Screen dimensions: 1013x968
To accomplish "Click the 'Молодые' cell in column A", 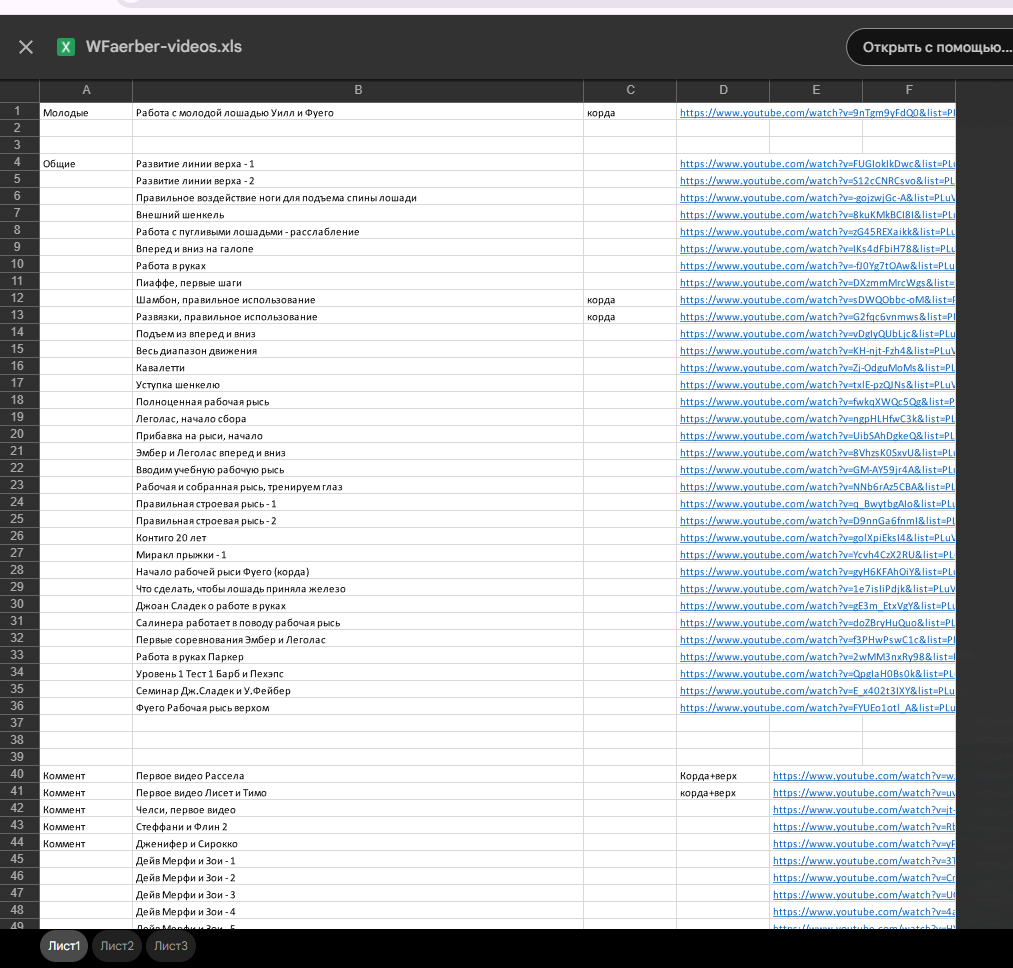I will pyautogui.click(x=86, y=112).
